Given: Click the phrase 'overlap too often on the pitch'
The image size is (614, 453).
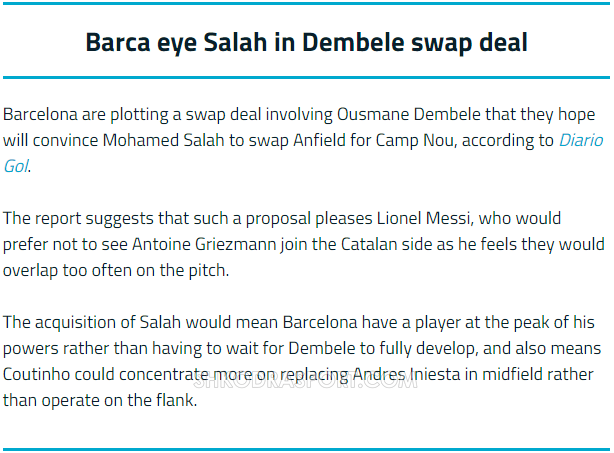Looking at the screenshot, I should (x=114, y=270).
